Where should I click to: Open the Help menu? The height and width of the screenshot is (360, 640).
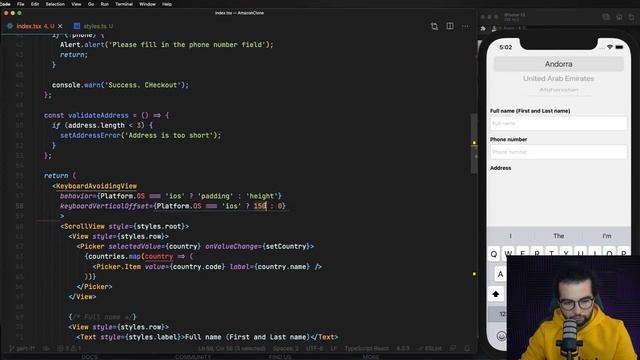(167, 4)
